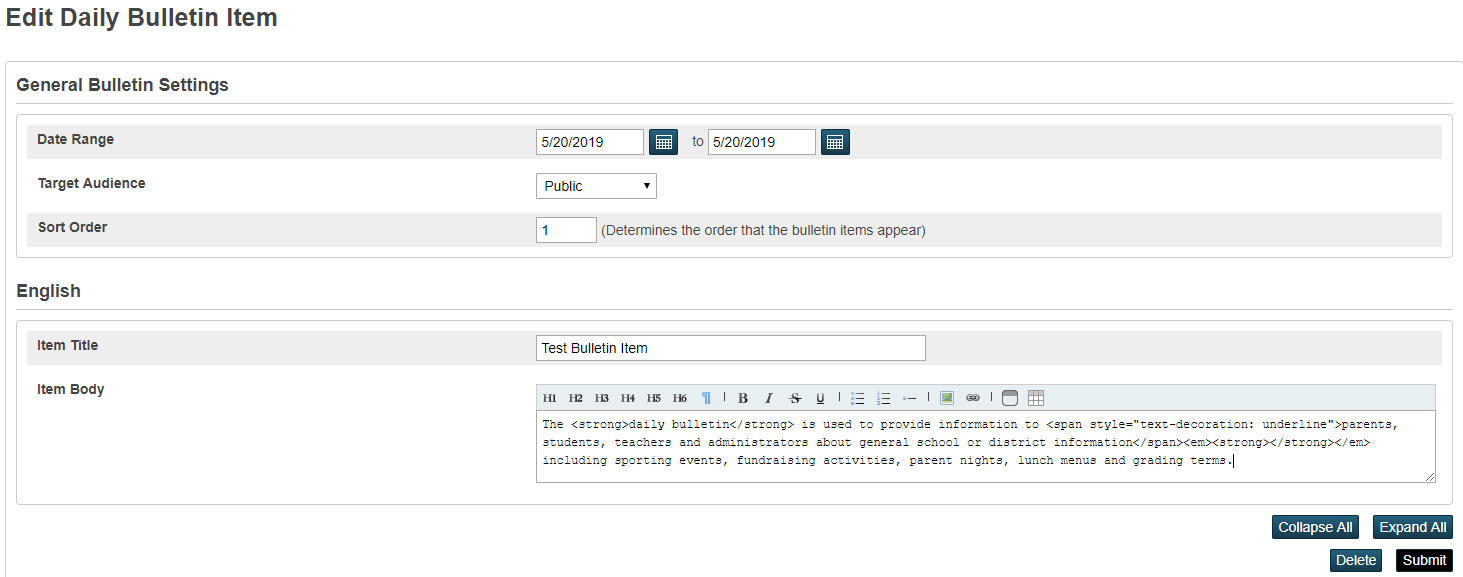Click the Target Audience label
Screen dimensions: 1463x577
91,183
